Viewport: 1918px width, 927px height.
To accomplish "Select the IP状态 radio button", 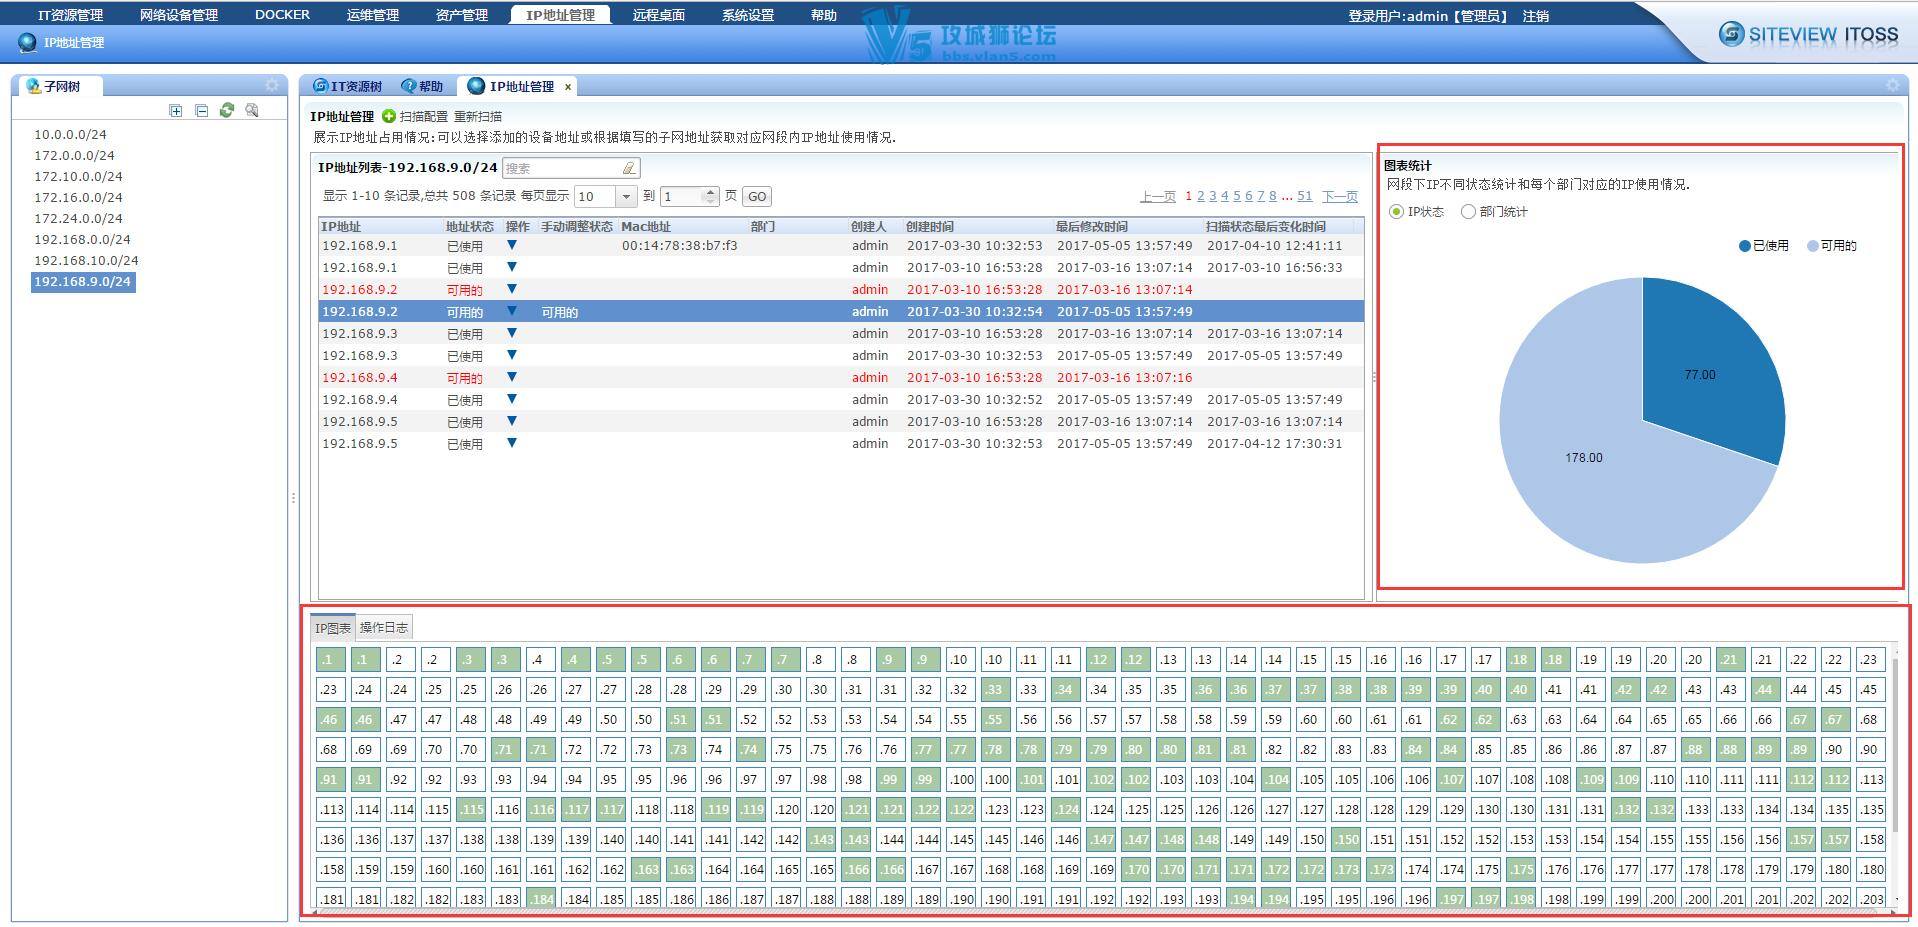I will (x=1396, y=212).
